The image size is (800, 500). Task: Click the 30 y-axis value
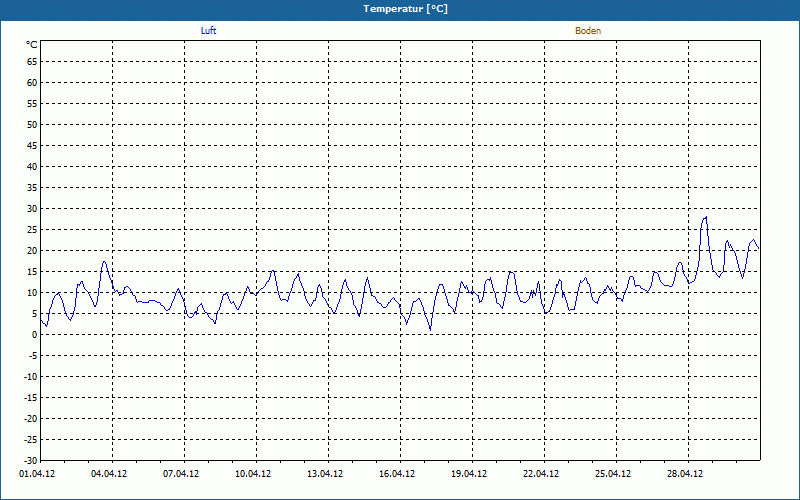click(x=32, y=209)
